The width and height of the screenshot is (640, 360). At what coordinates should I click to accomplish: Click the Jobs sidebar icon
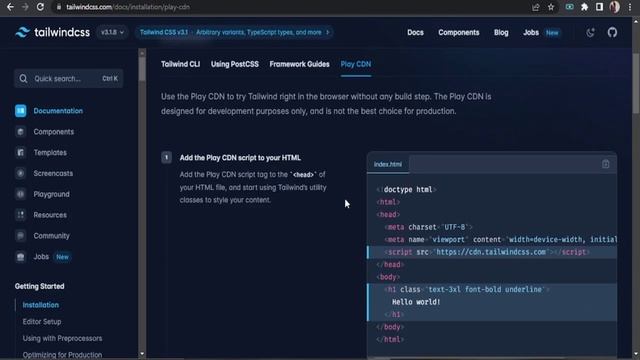pos(20,256)
